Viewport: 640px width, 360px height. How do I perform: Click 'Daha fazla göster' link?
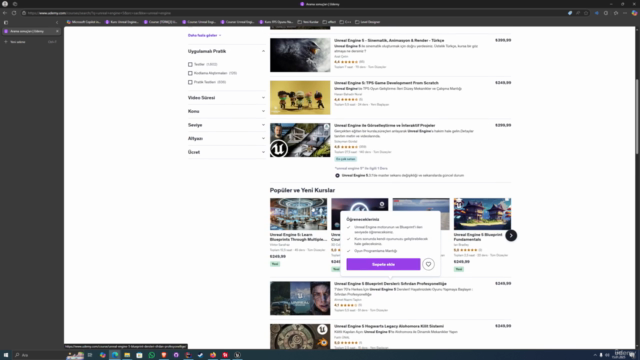tap(204, 36)
